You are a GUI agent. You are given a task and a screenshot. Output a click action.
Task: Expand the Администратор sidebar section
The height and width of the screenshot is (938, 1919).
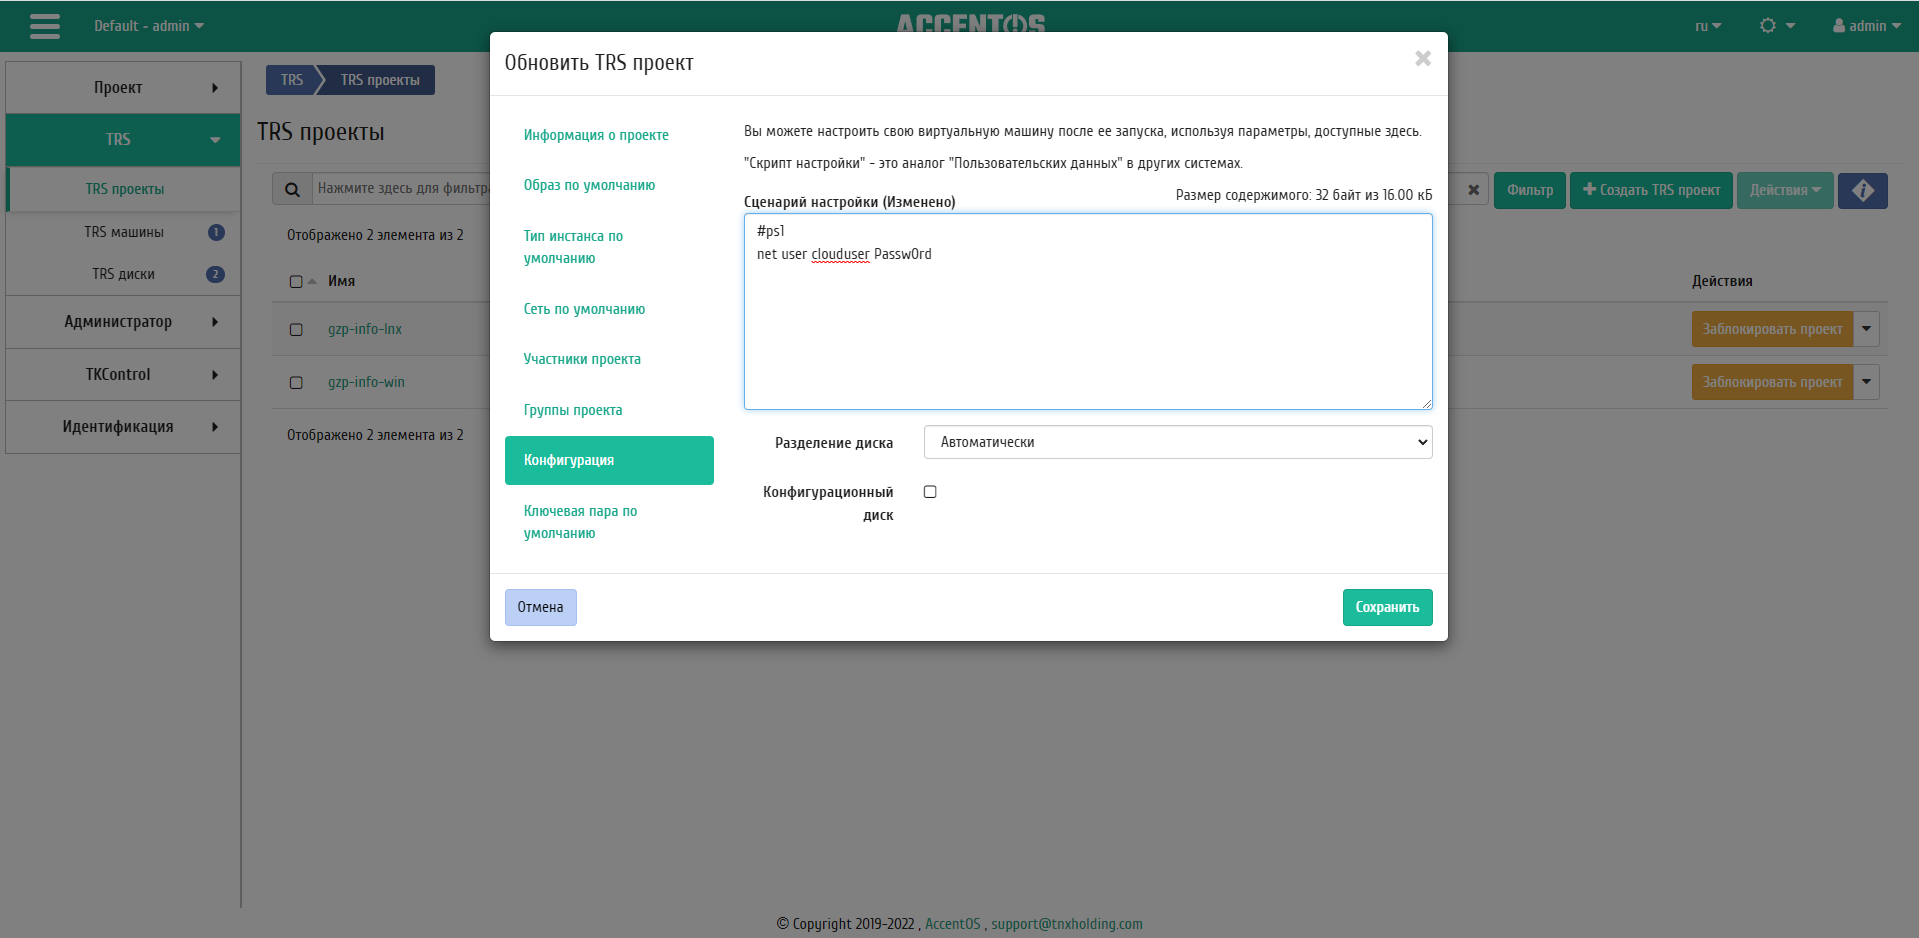pos(123,322)
